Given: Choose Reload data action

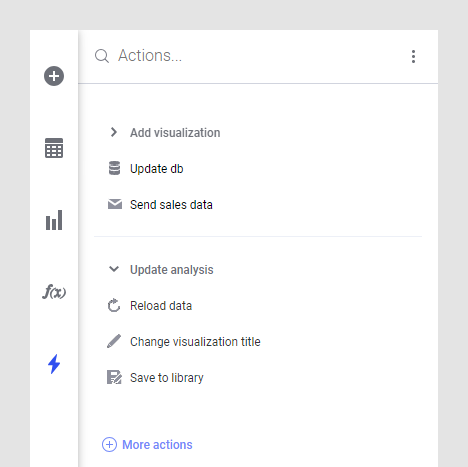Looking at the screenshot, I should [161, 306].
